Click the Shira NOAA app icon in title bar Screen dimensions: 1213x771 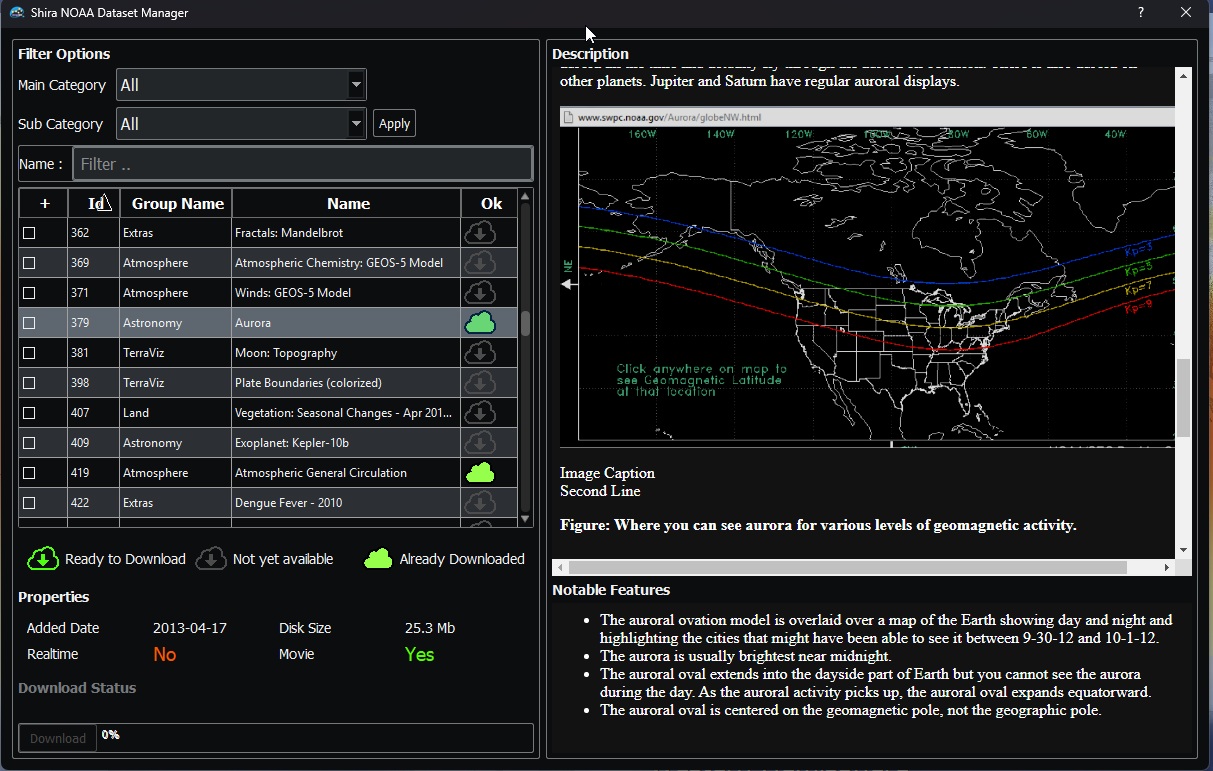pos(17,13)
